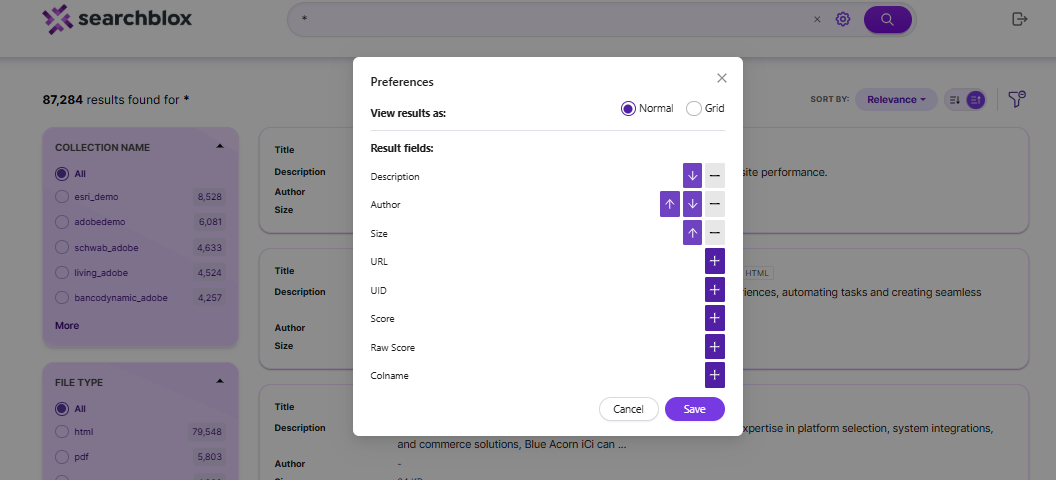
Task: Remove the Author result field
Action: [x=715, y=204]
